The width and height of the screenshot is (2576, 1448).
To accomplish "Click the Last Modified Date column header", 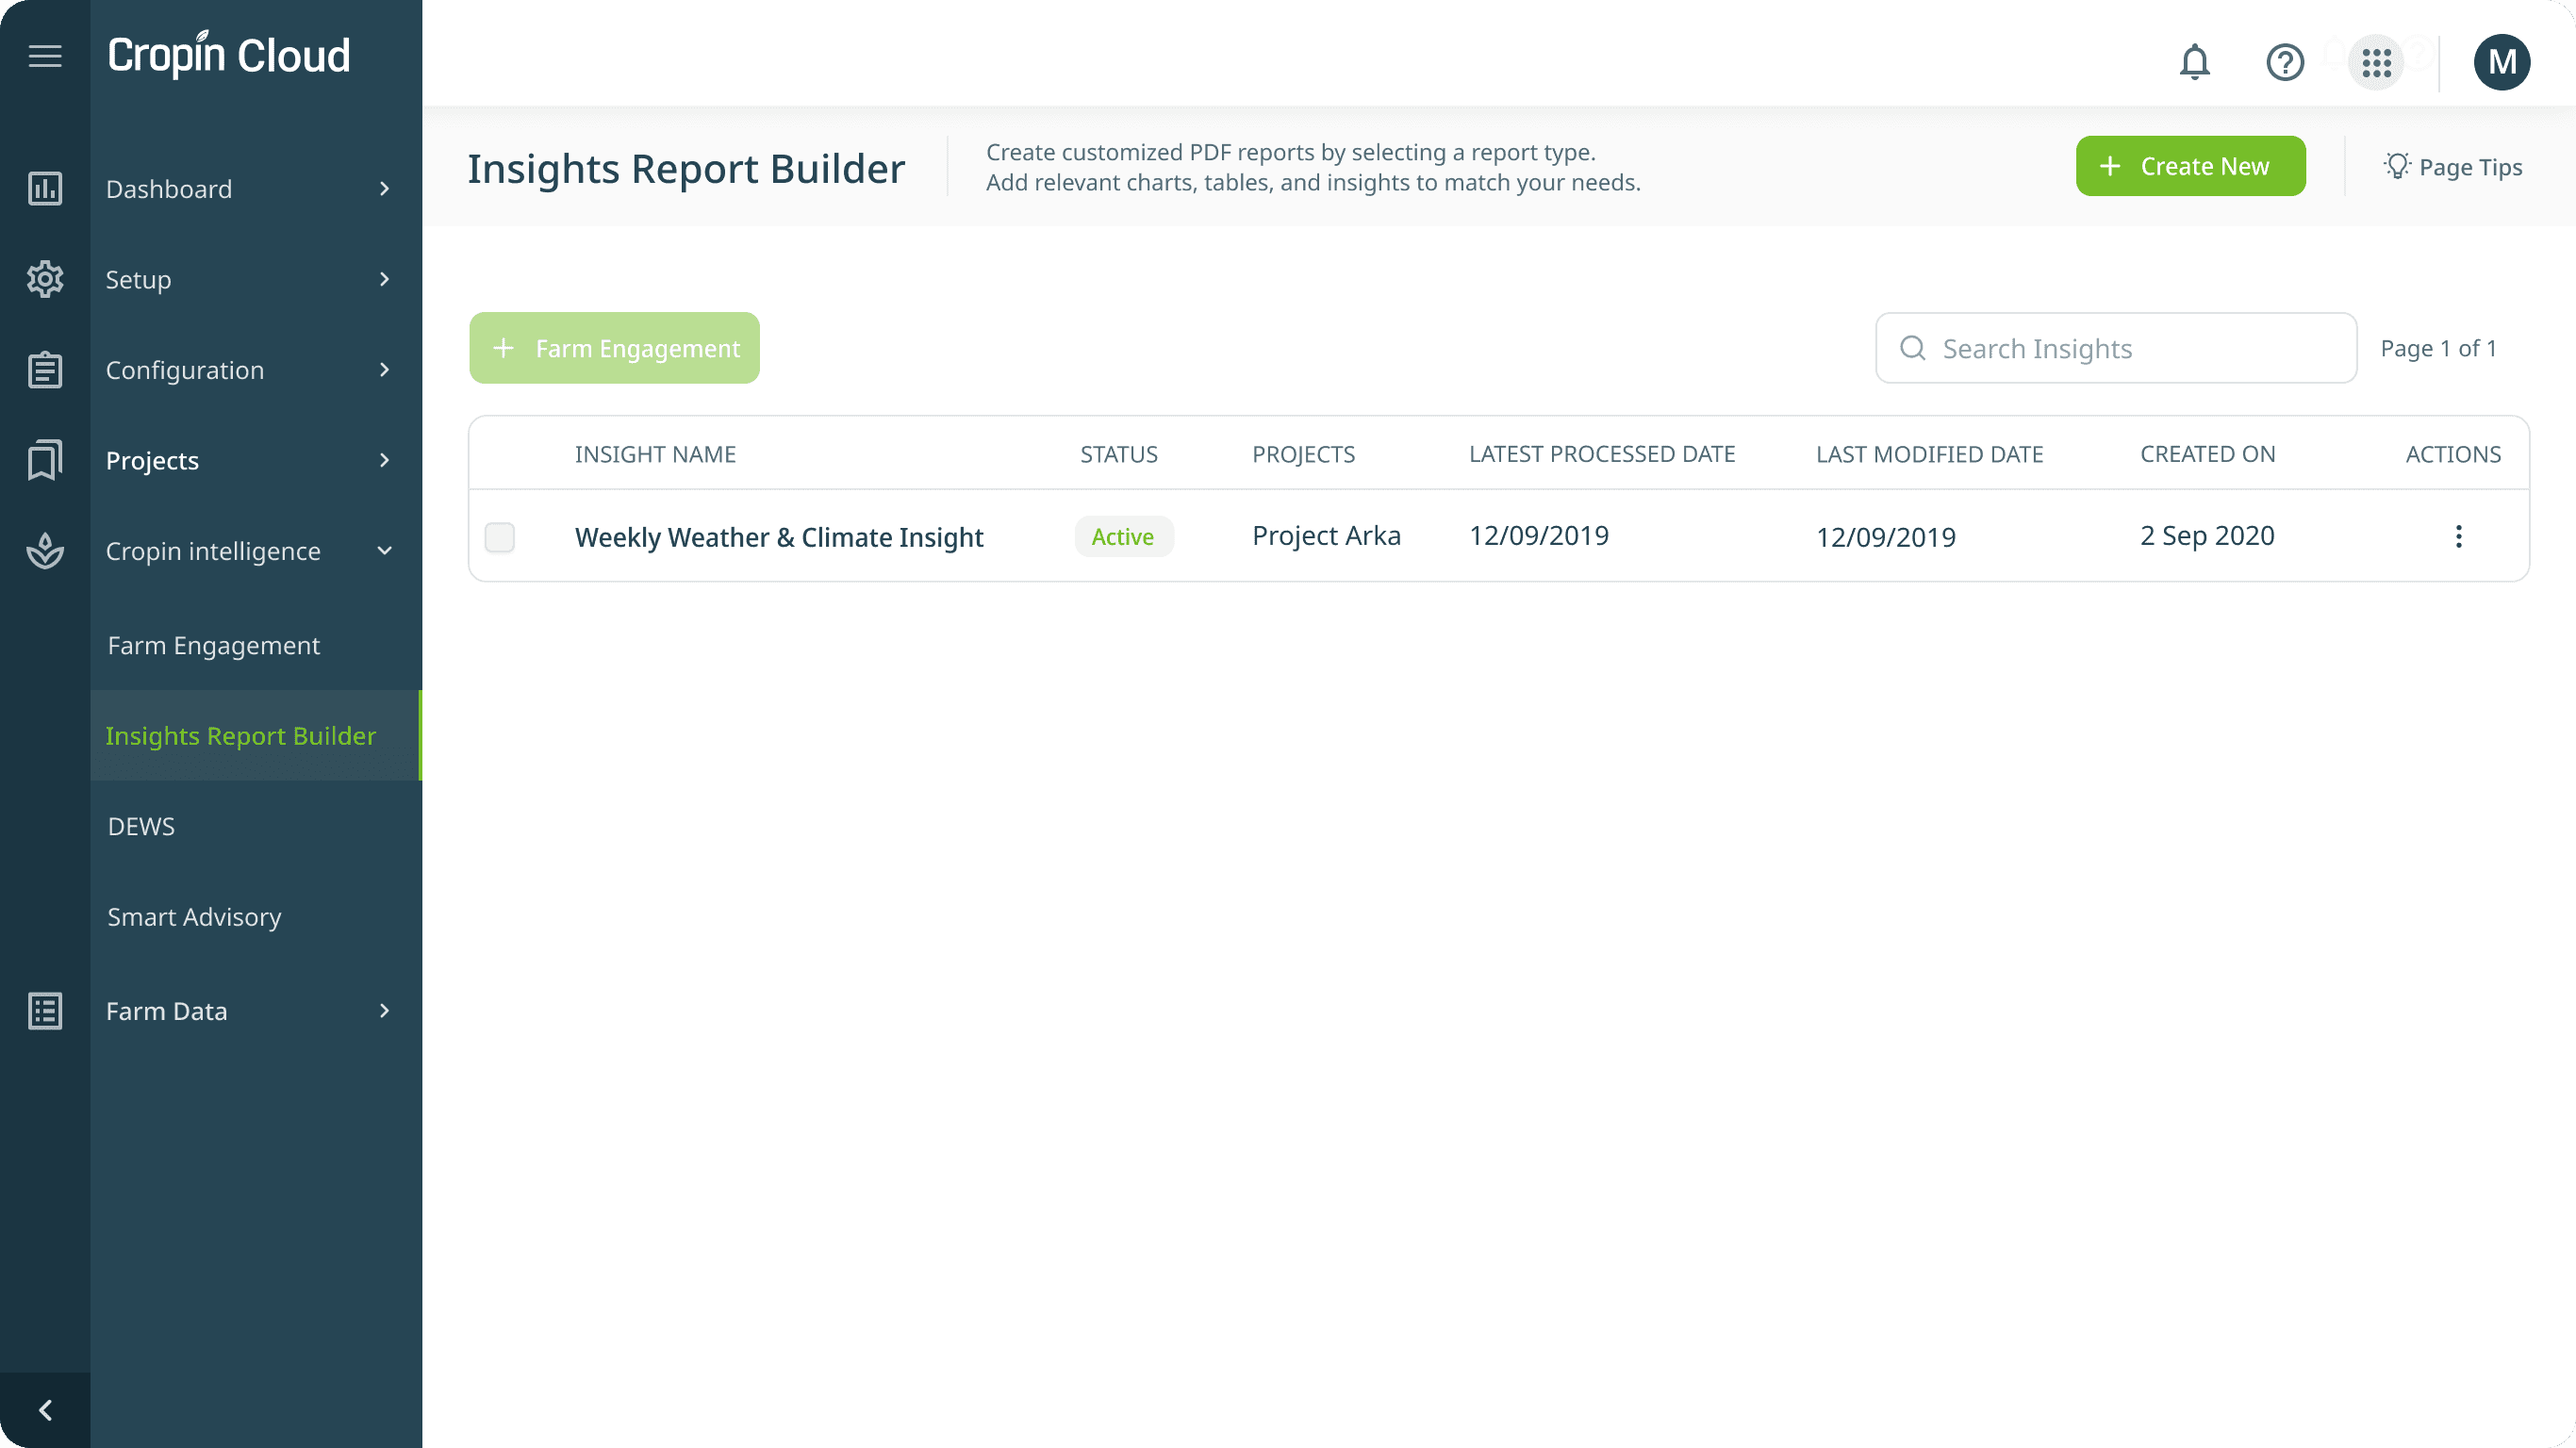I will click(x=1929, y=454).
